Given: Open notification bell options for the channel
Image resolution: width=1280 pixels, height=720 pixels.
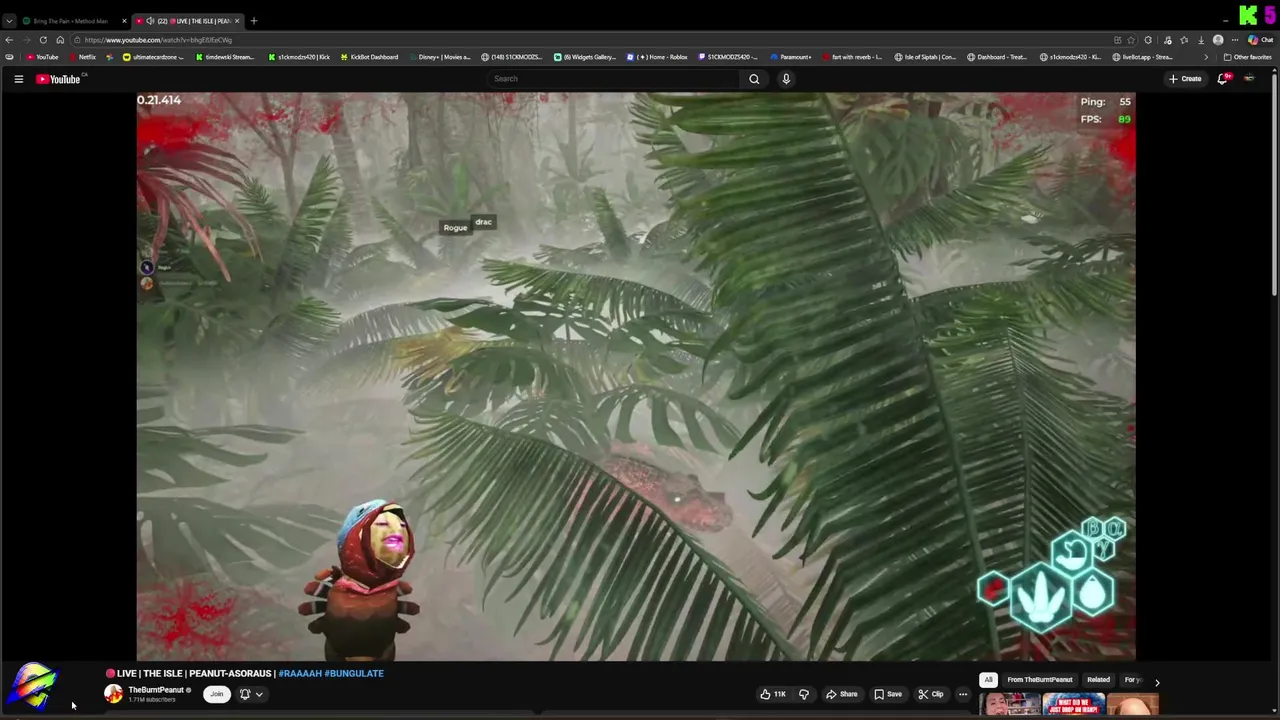Looking at the screenshot, I should coord(250,694).
